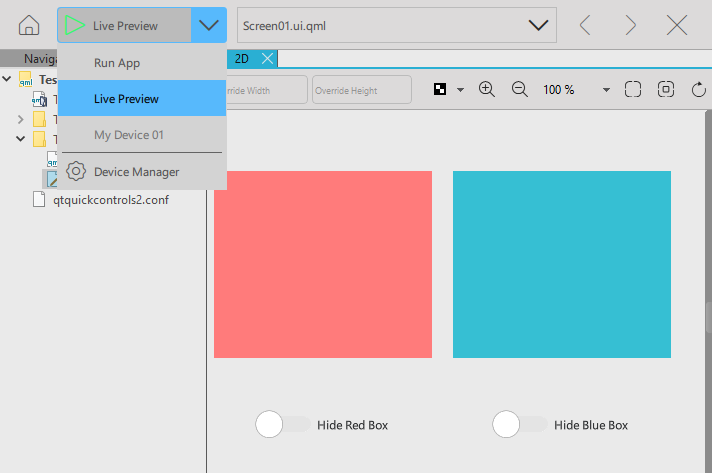712x473 pixels.
Task: Switch to the 2D view tab
Action: click(242, 59)
